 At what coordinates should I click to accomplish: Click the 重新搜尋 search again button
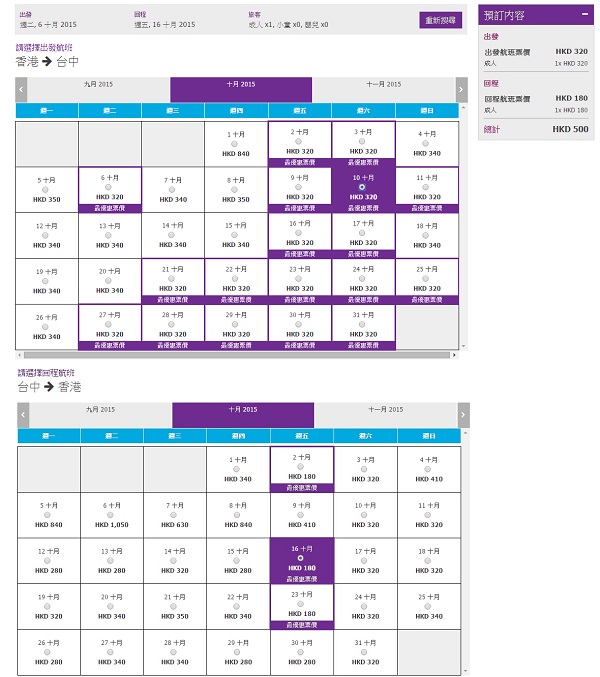point(441,20)
